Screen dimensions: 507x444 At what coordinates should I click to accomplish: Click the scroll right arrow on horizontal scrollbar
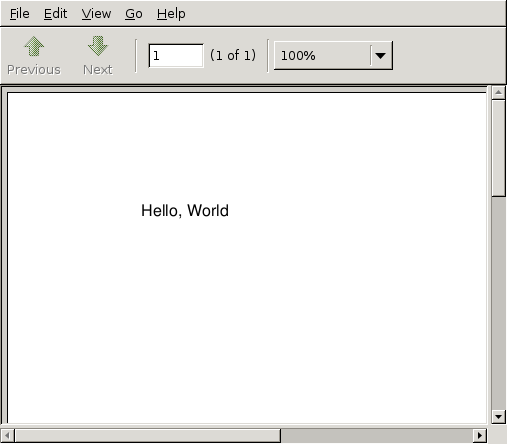[479, 435]
